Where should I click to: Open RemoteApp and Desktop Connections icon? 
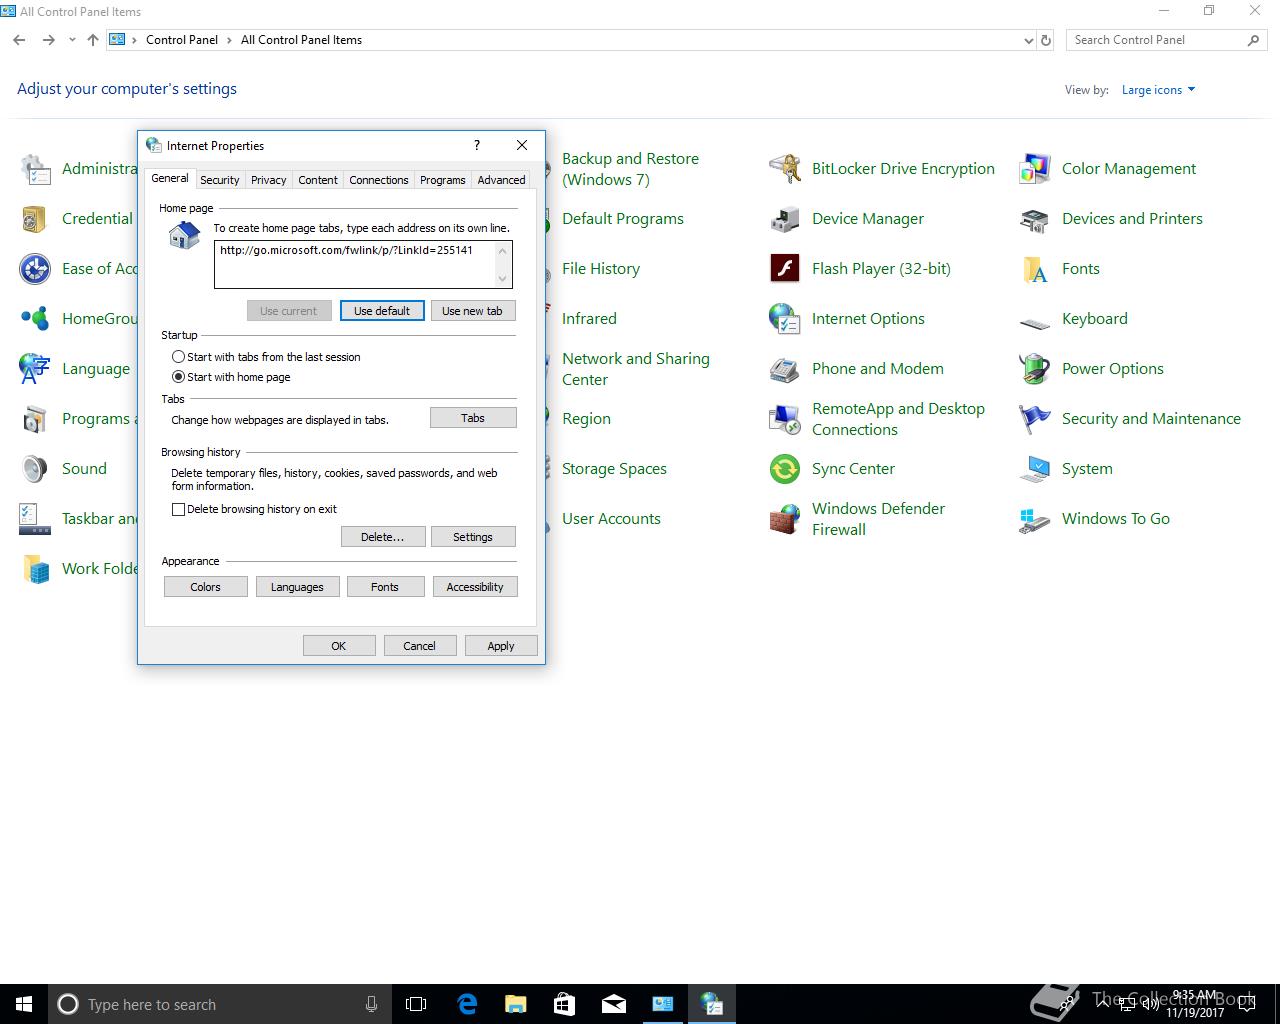pos(785,419)
